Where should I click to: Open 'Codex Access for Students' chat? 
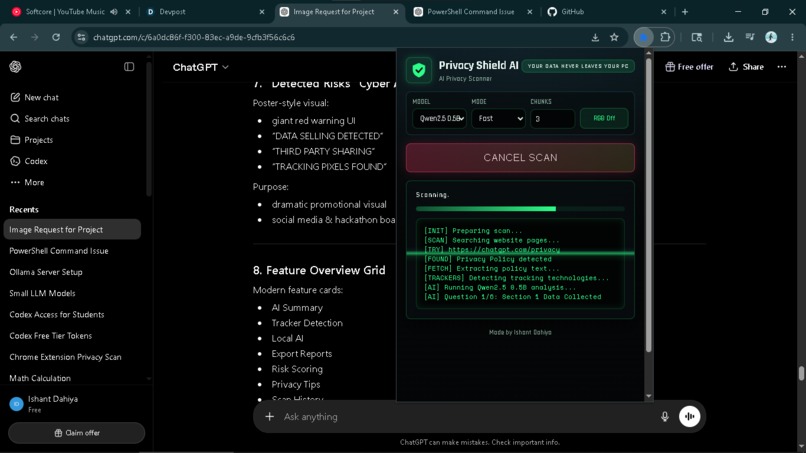(x=57, y=314)
